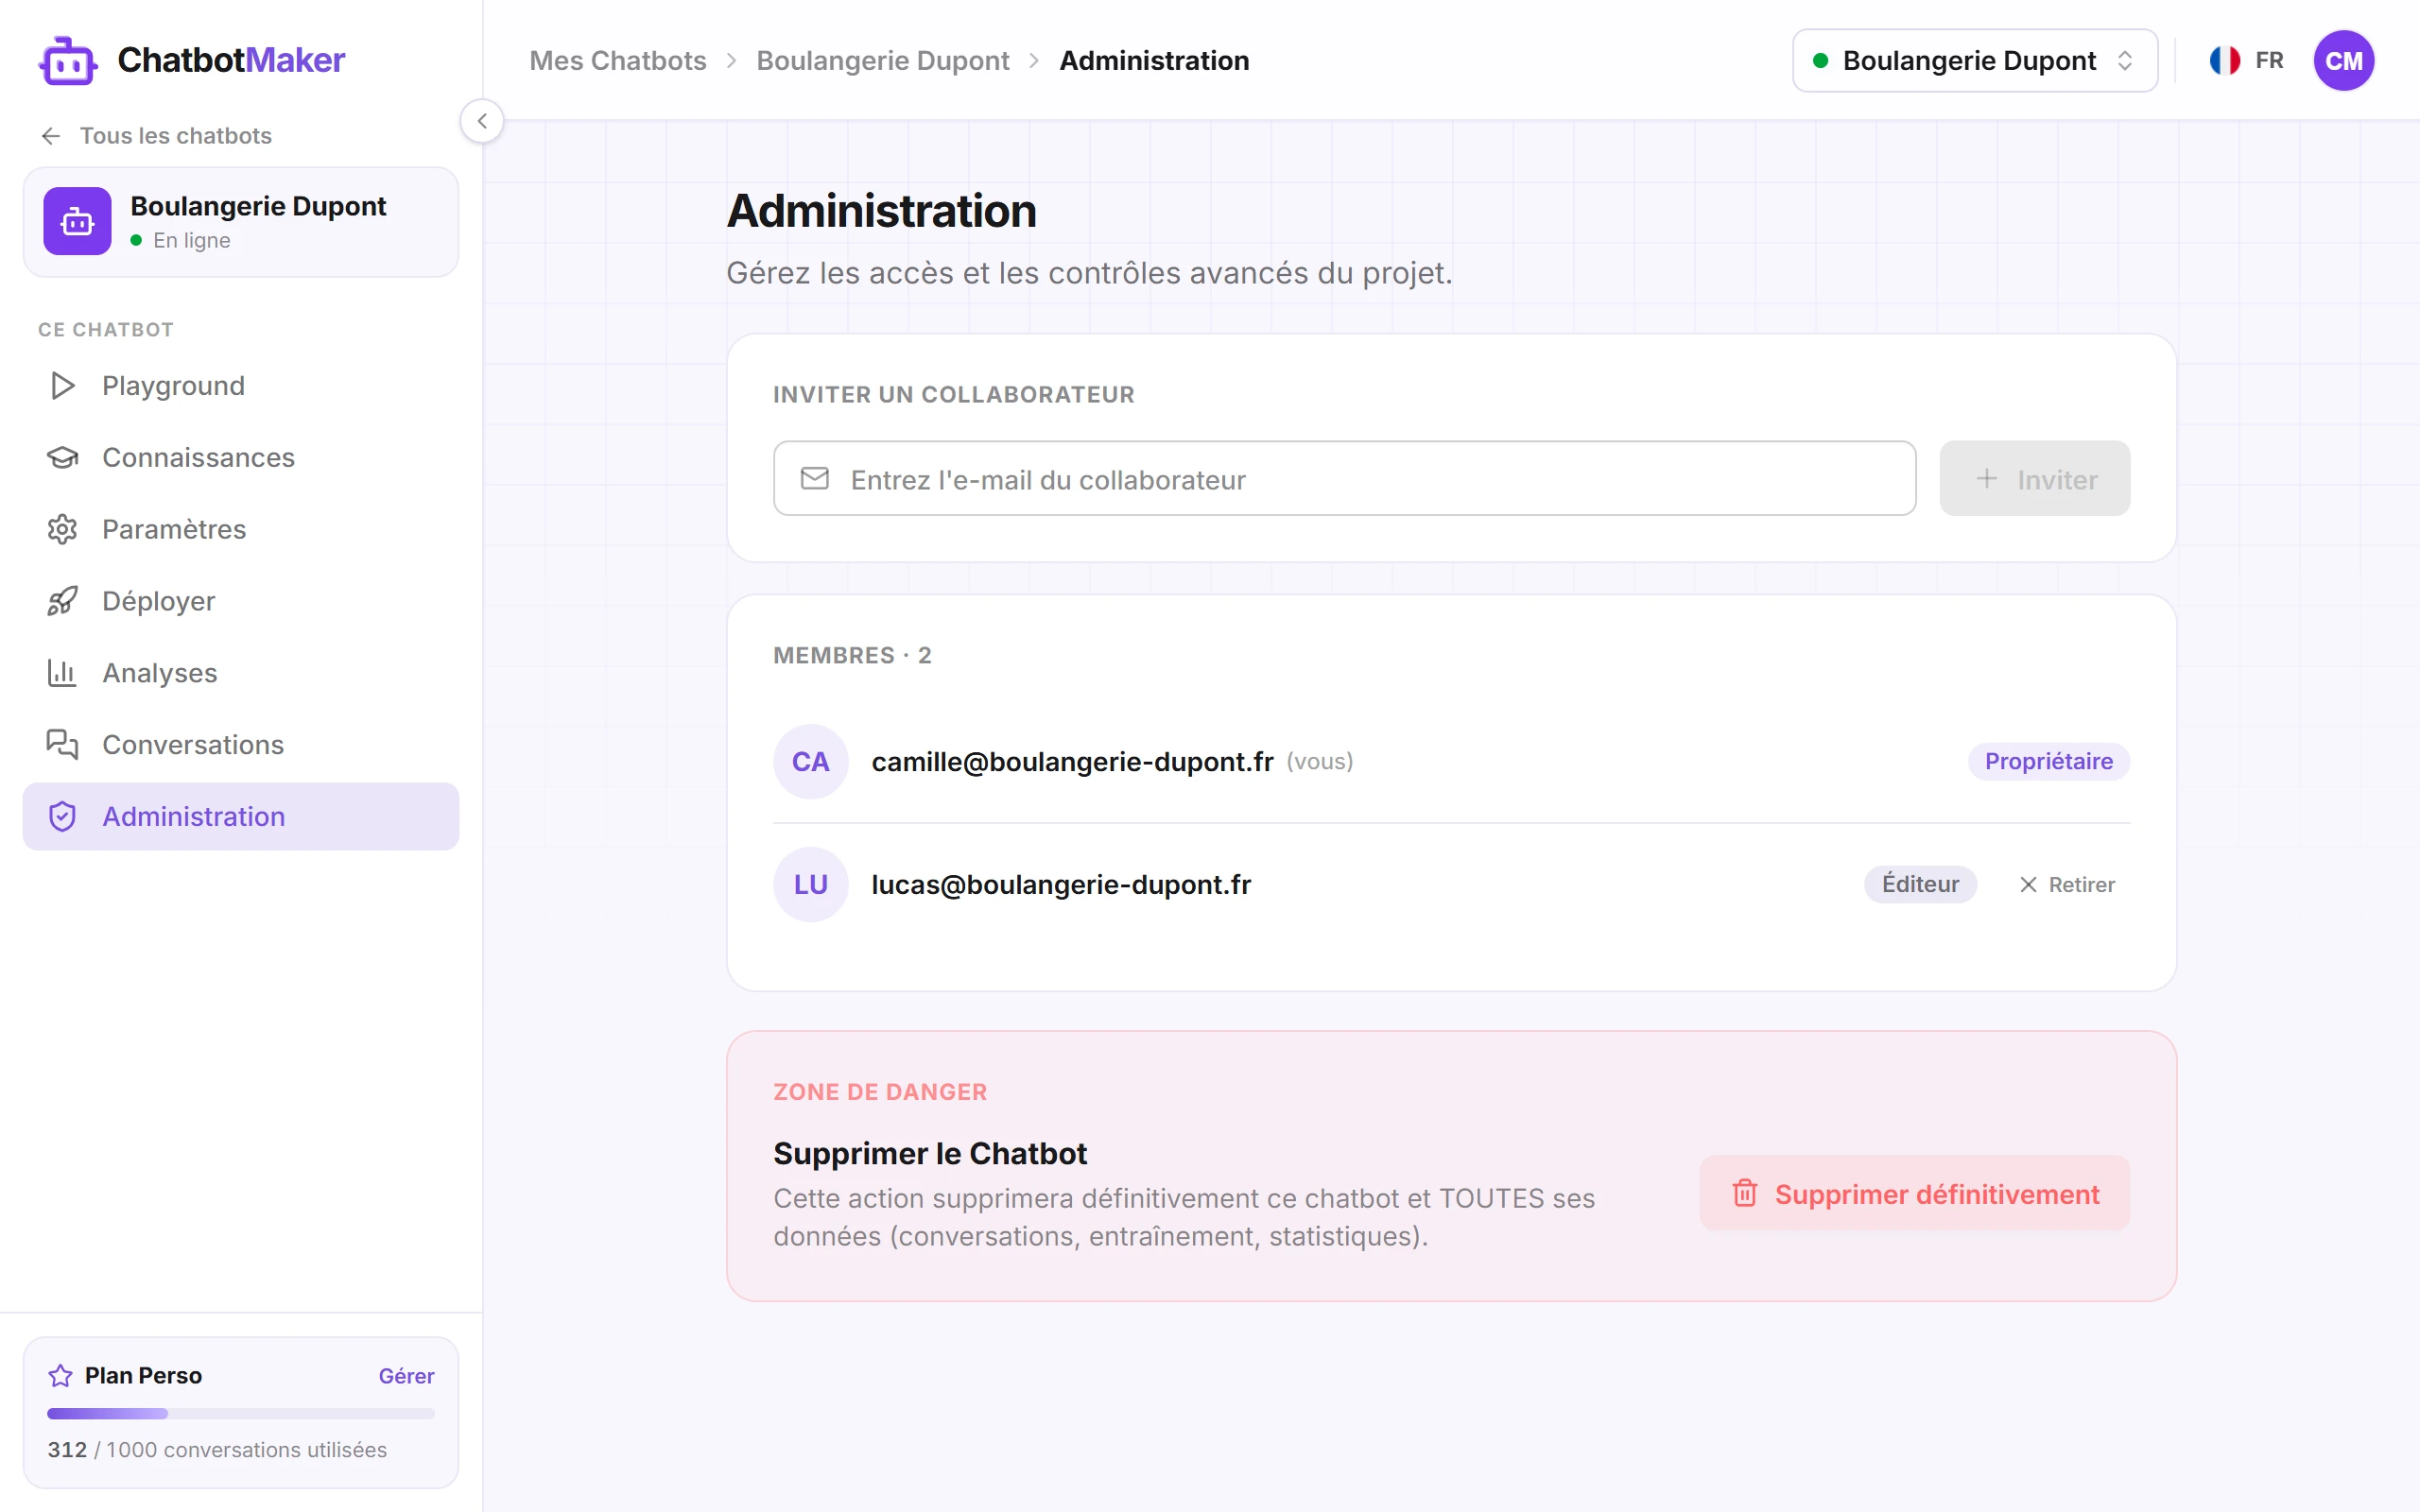The width and height of the screenshot is (2420, 1512).
Task: Click the Conversations chat bubbles icon
Action: [62, 745]
